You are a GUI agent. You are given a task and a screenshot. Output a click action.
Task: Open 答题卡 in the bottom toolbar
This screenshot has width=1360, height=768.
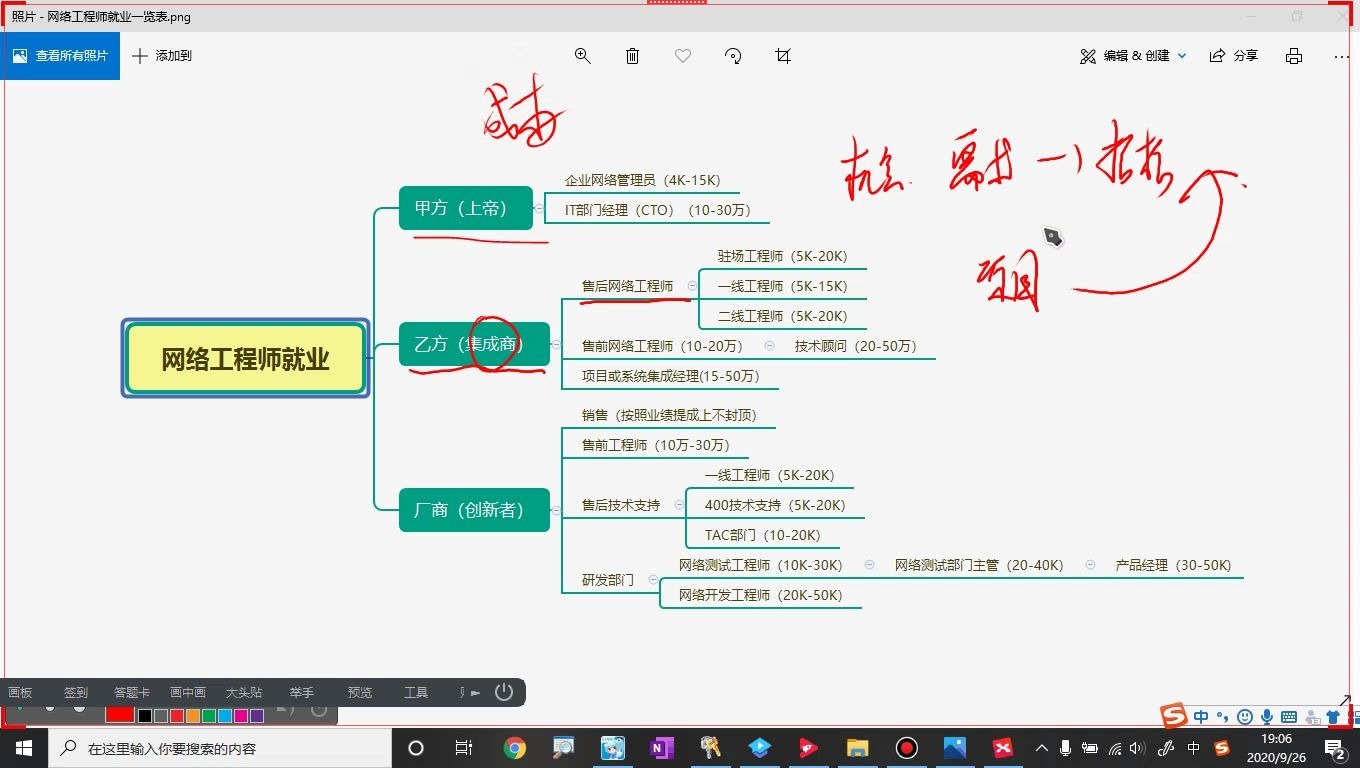pyautogui.click(x=132, y=692)
